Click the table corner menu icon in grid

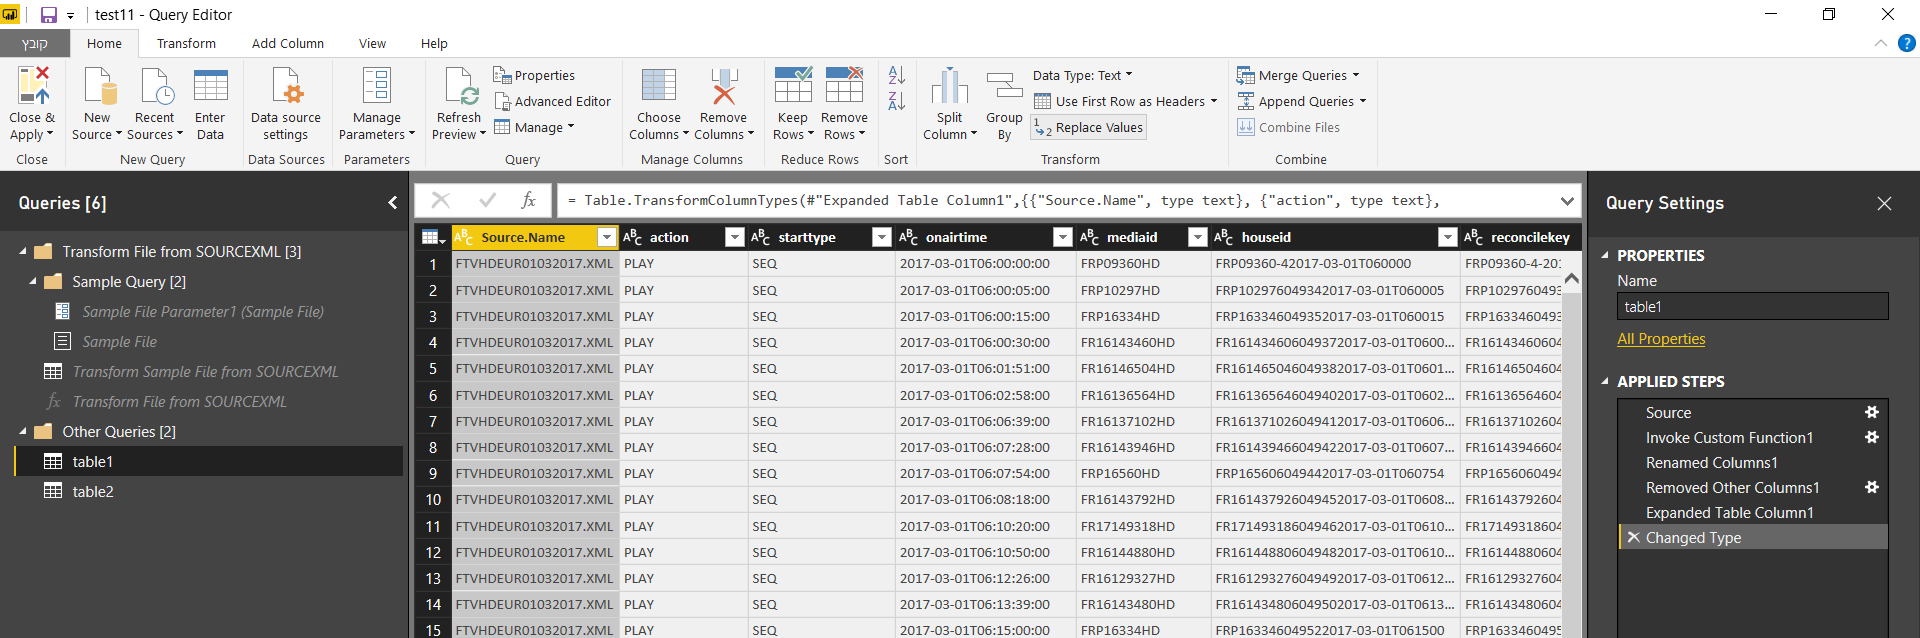point(433,237)
